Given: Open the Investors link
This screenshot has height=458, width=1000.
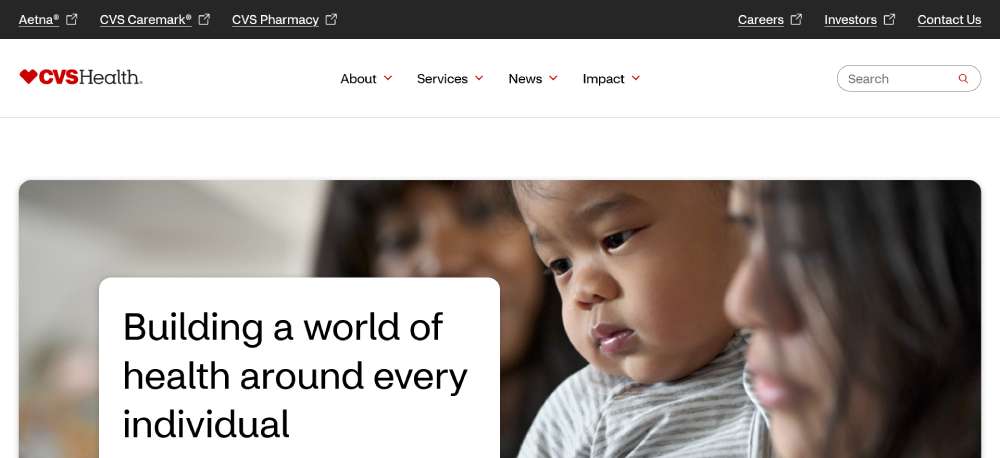Looking at the screenshot, I should click(850, 20).
